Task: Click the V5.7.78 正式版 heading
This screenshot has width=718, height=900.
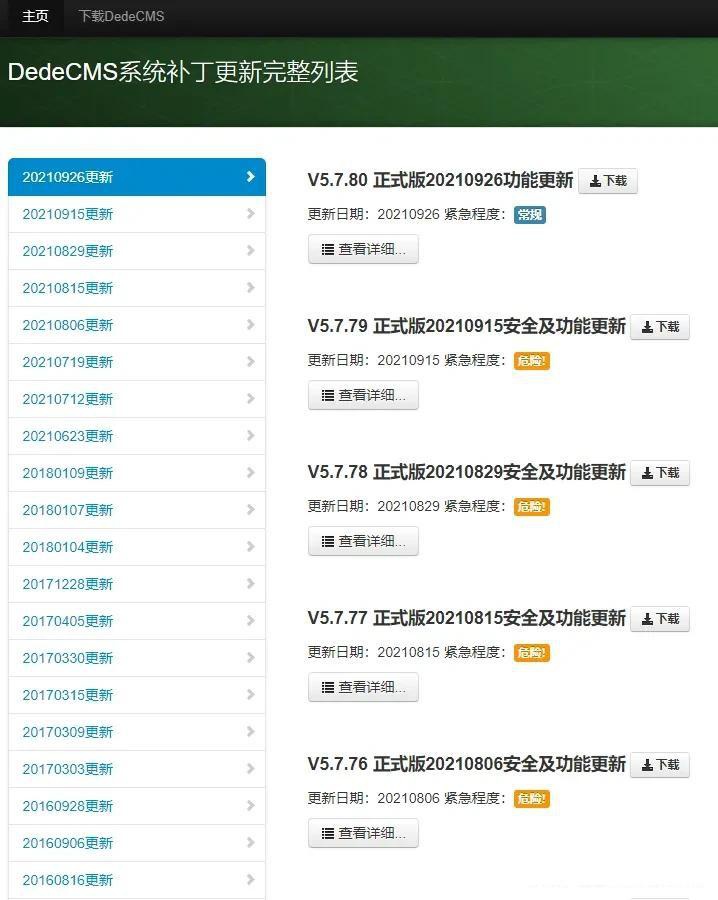Action: [467, 472]
